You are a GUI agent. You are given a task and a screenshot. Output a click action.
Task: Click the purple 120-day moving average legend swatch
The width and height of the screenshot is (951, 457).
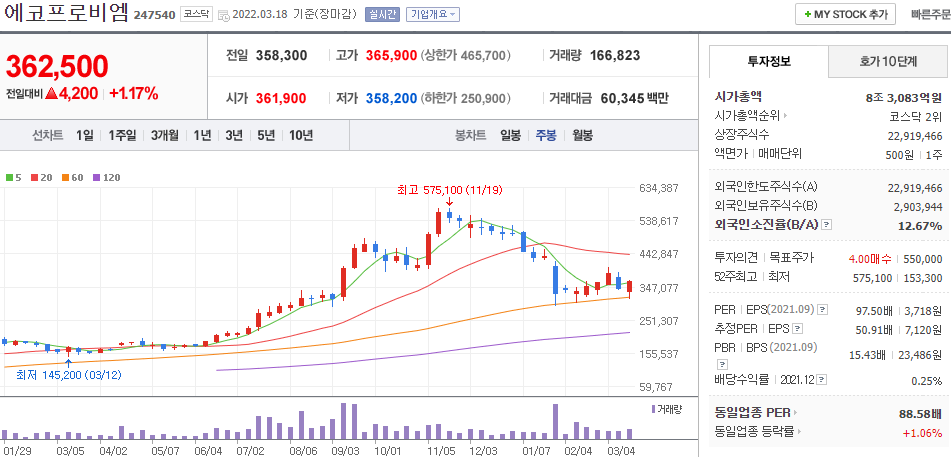click(97, 178)
